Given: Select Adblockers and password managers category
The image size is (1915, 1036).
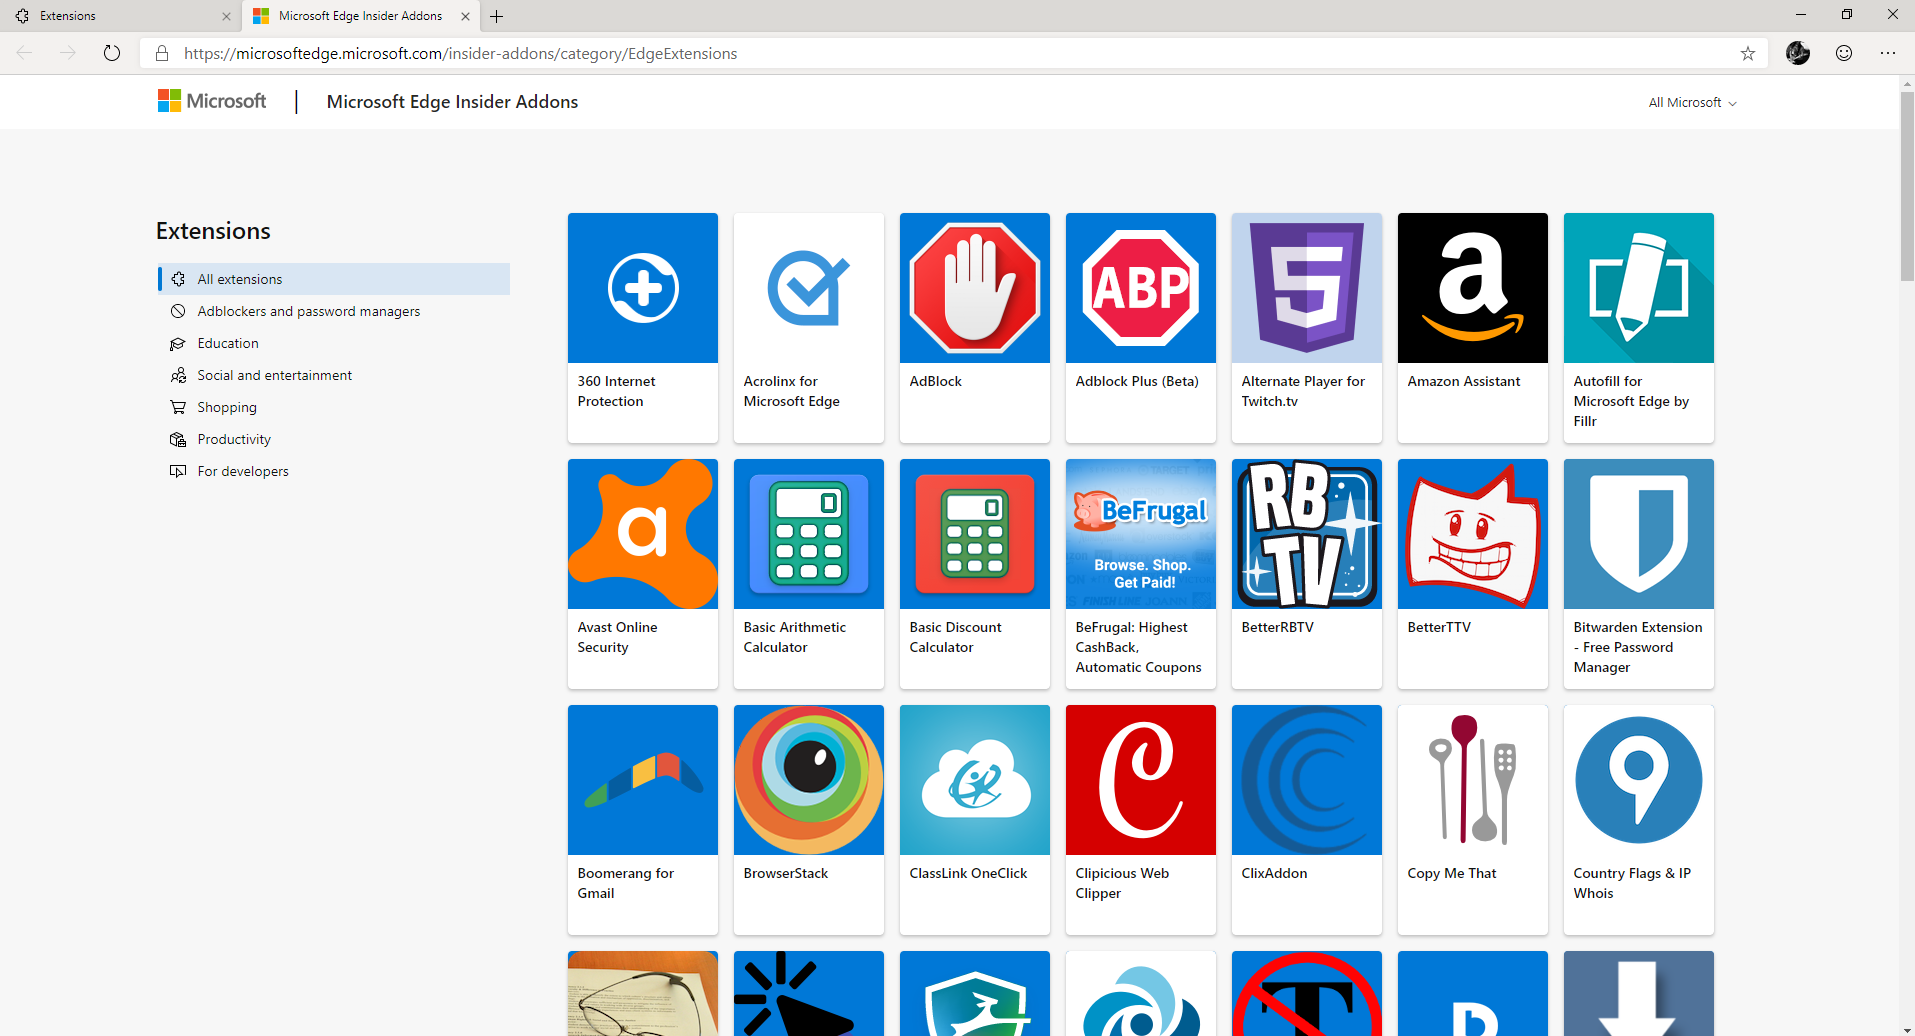Looking at the screenshot, I should point(334,311).
